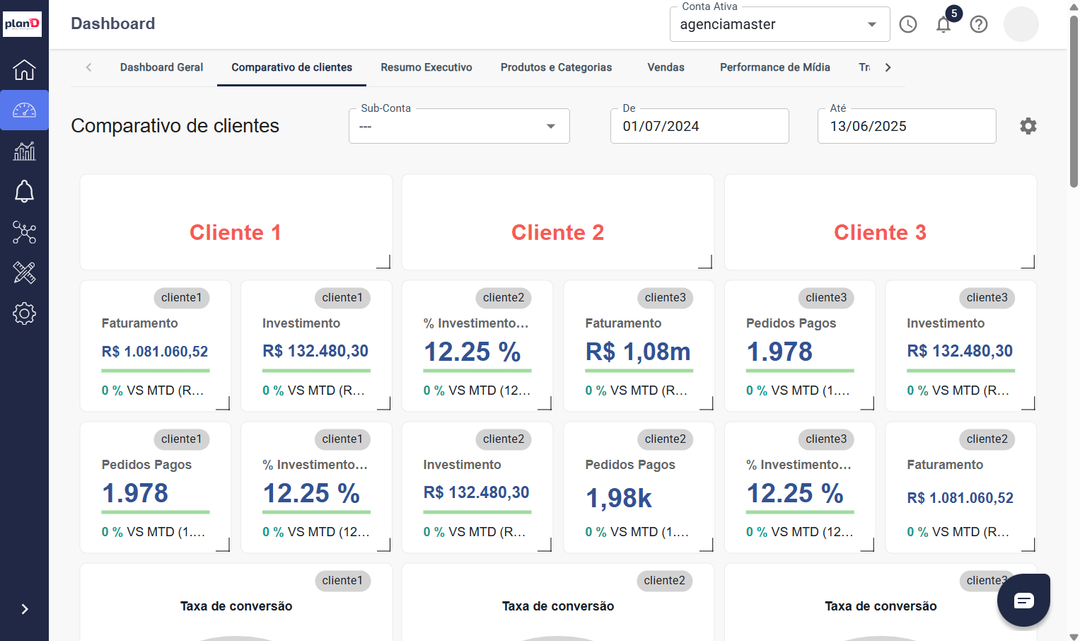
Task: Click the cliente1 tag on Taxa de conversão card
Action: [x=342, y=580]
